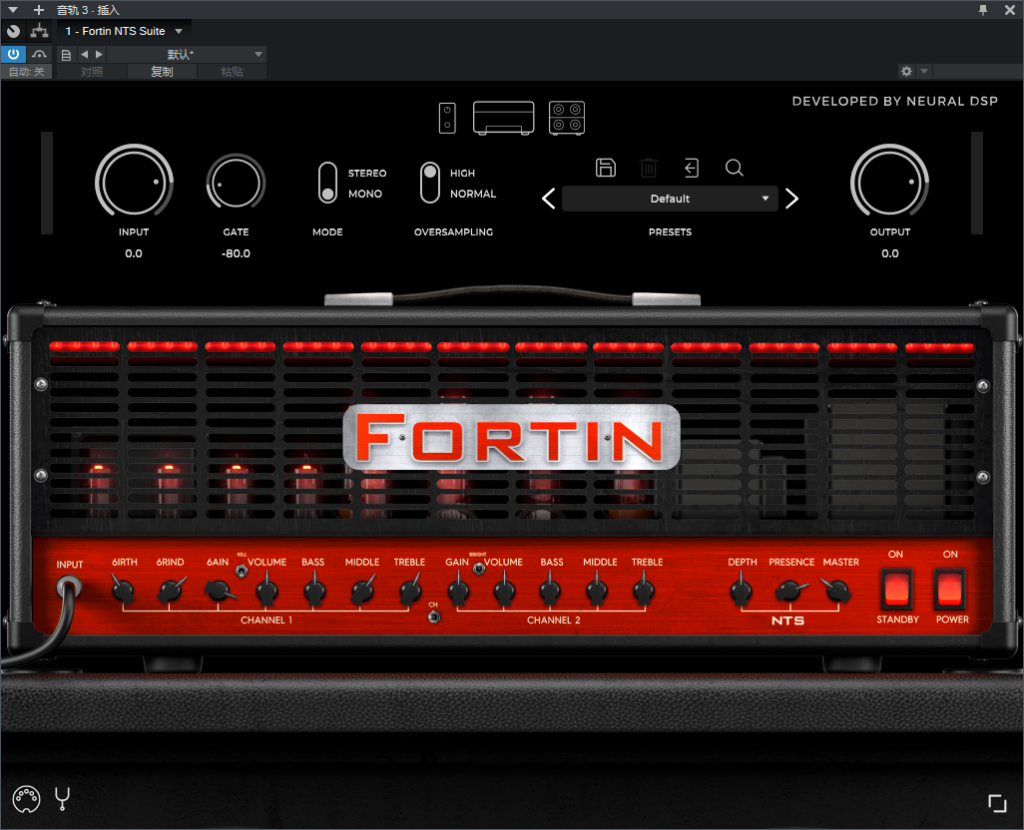The width and height of the screenshot is (1024, 830).
Task: Click the Output value 0.0
Action: (889, 253)
